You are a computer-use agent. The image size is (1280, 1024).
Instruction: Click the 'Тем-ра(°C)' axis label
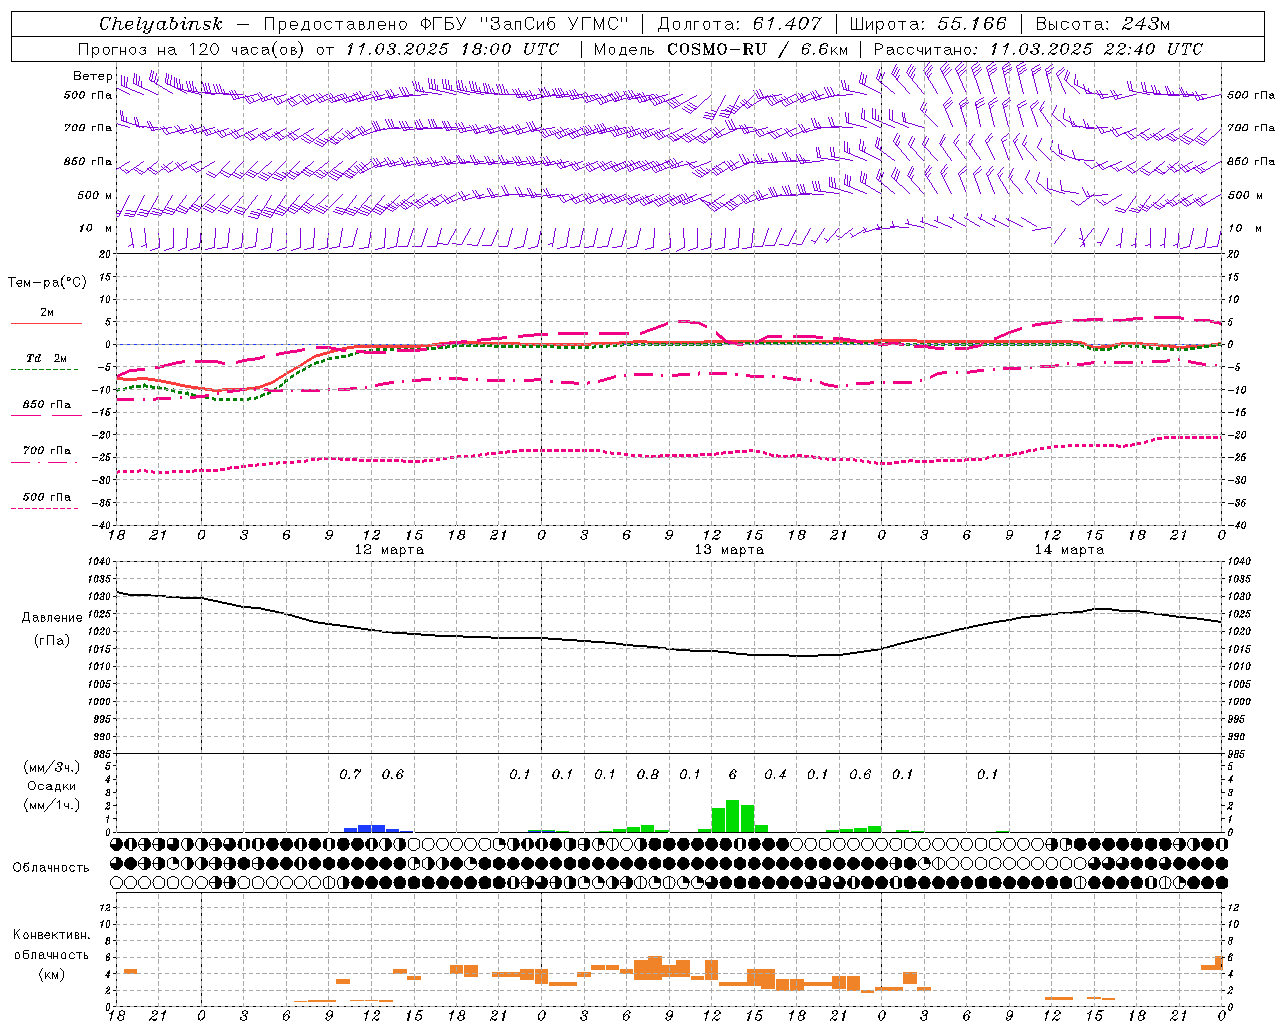point(47,283)
